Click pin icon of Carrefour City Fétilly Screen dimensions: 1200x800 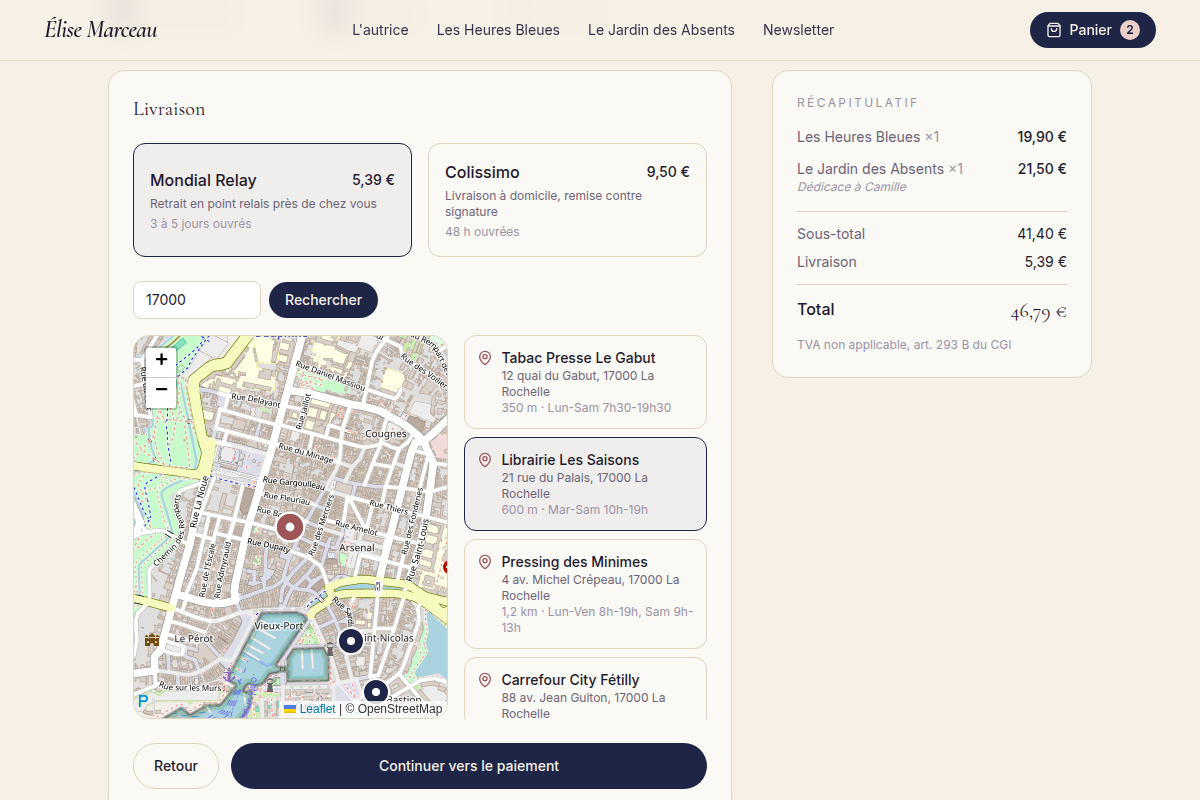485,680
